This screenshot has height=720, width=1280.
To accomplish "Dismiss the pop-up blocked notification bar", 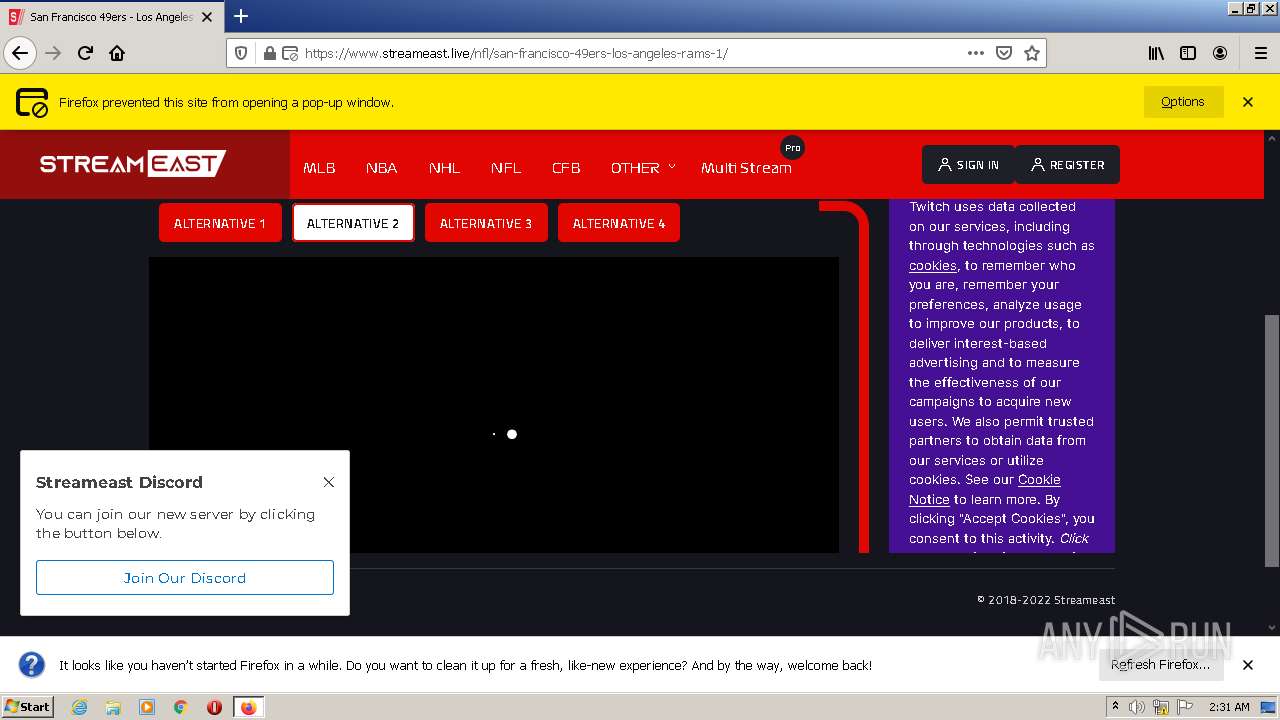I will click(1248, 102).
